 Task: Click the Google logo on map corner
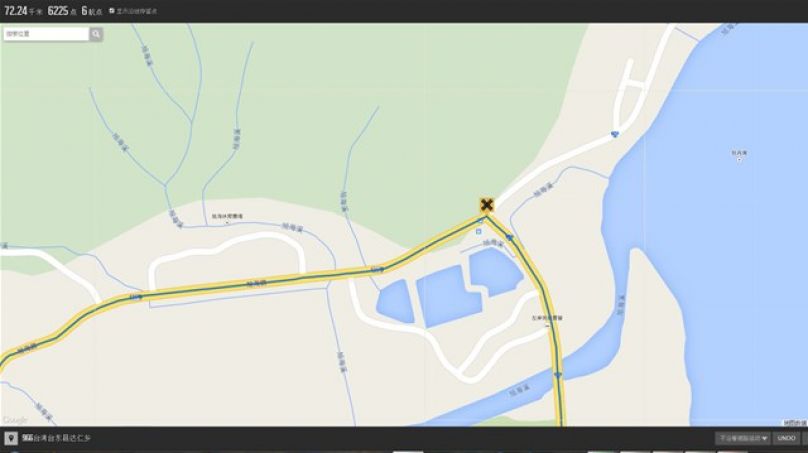15,421
